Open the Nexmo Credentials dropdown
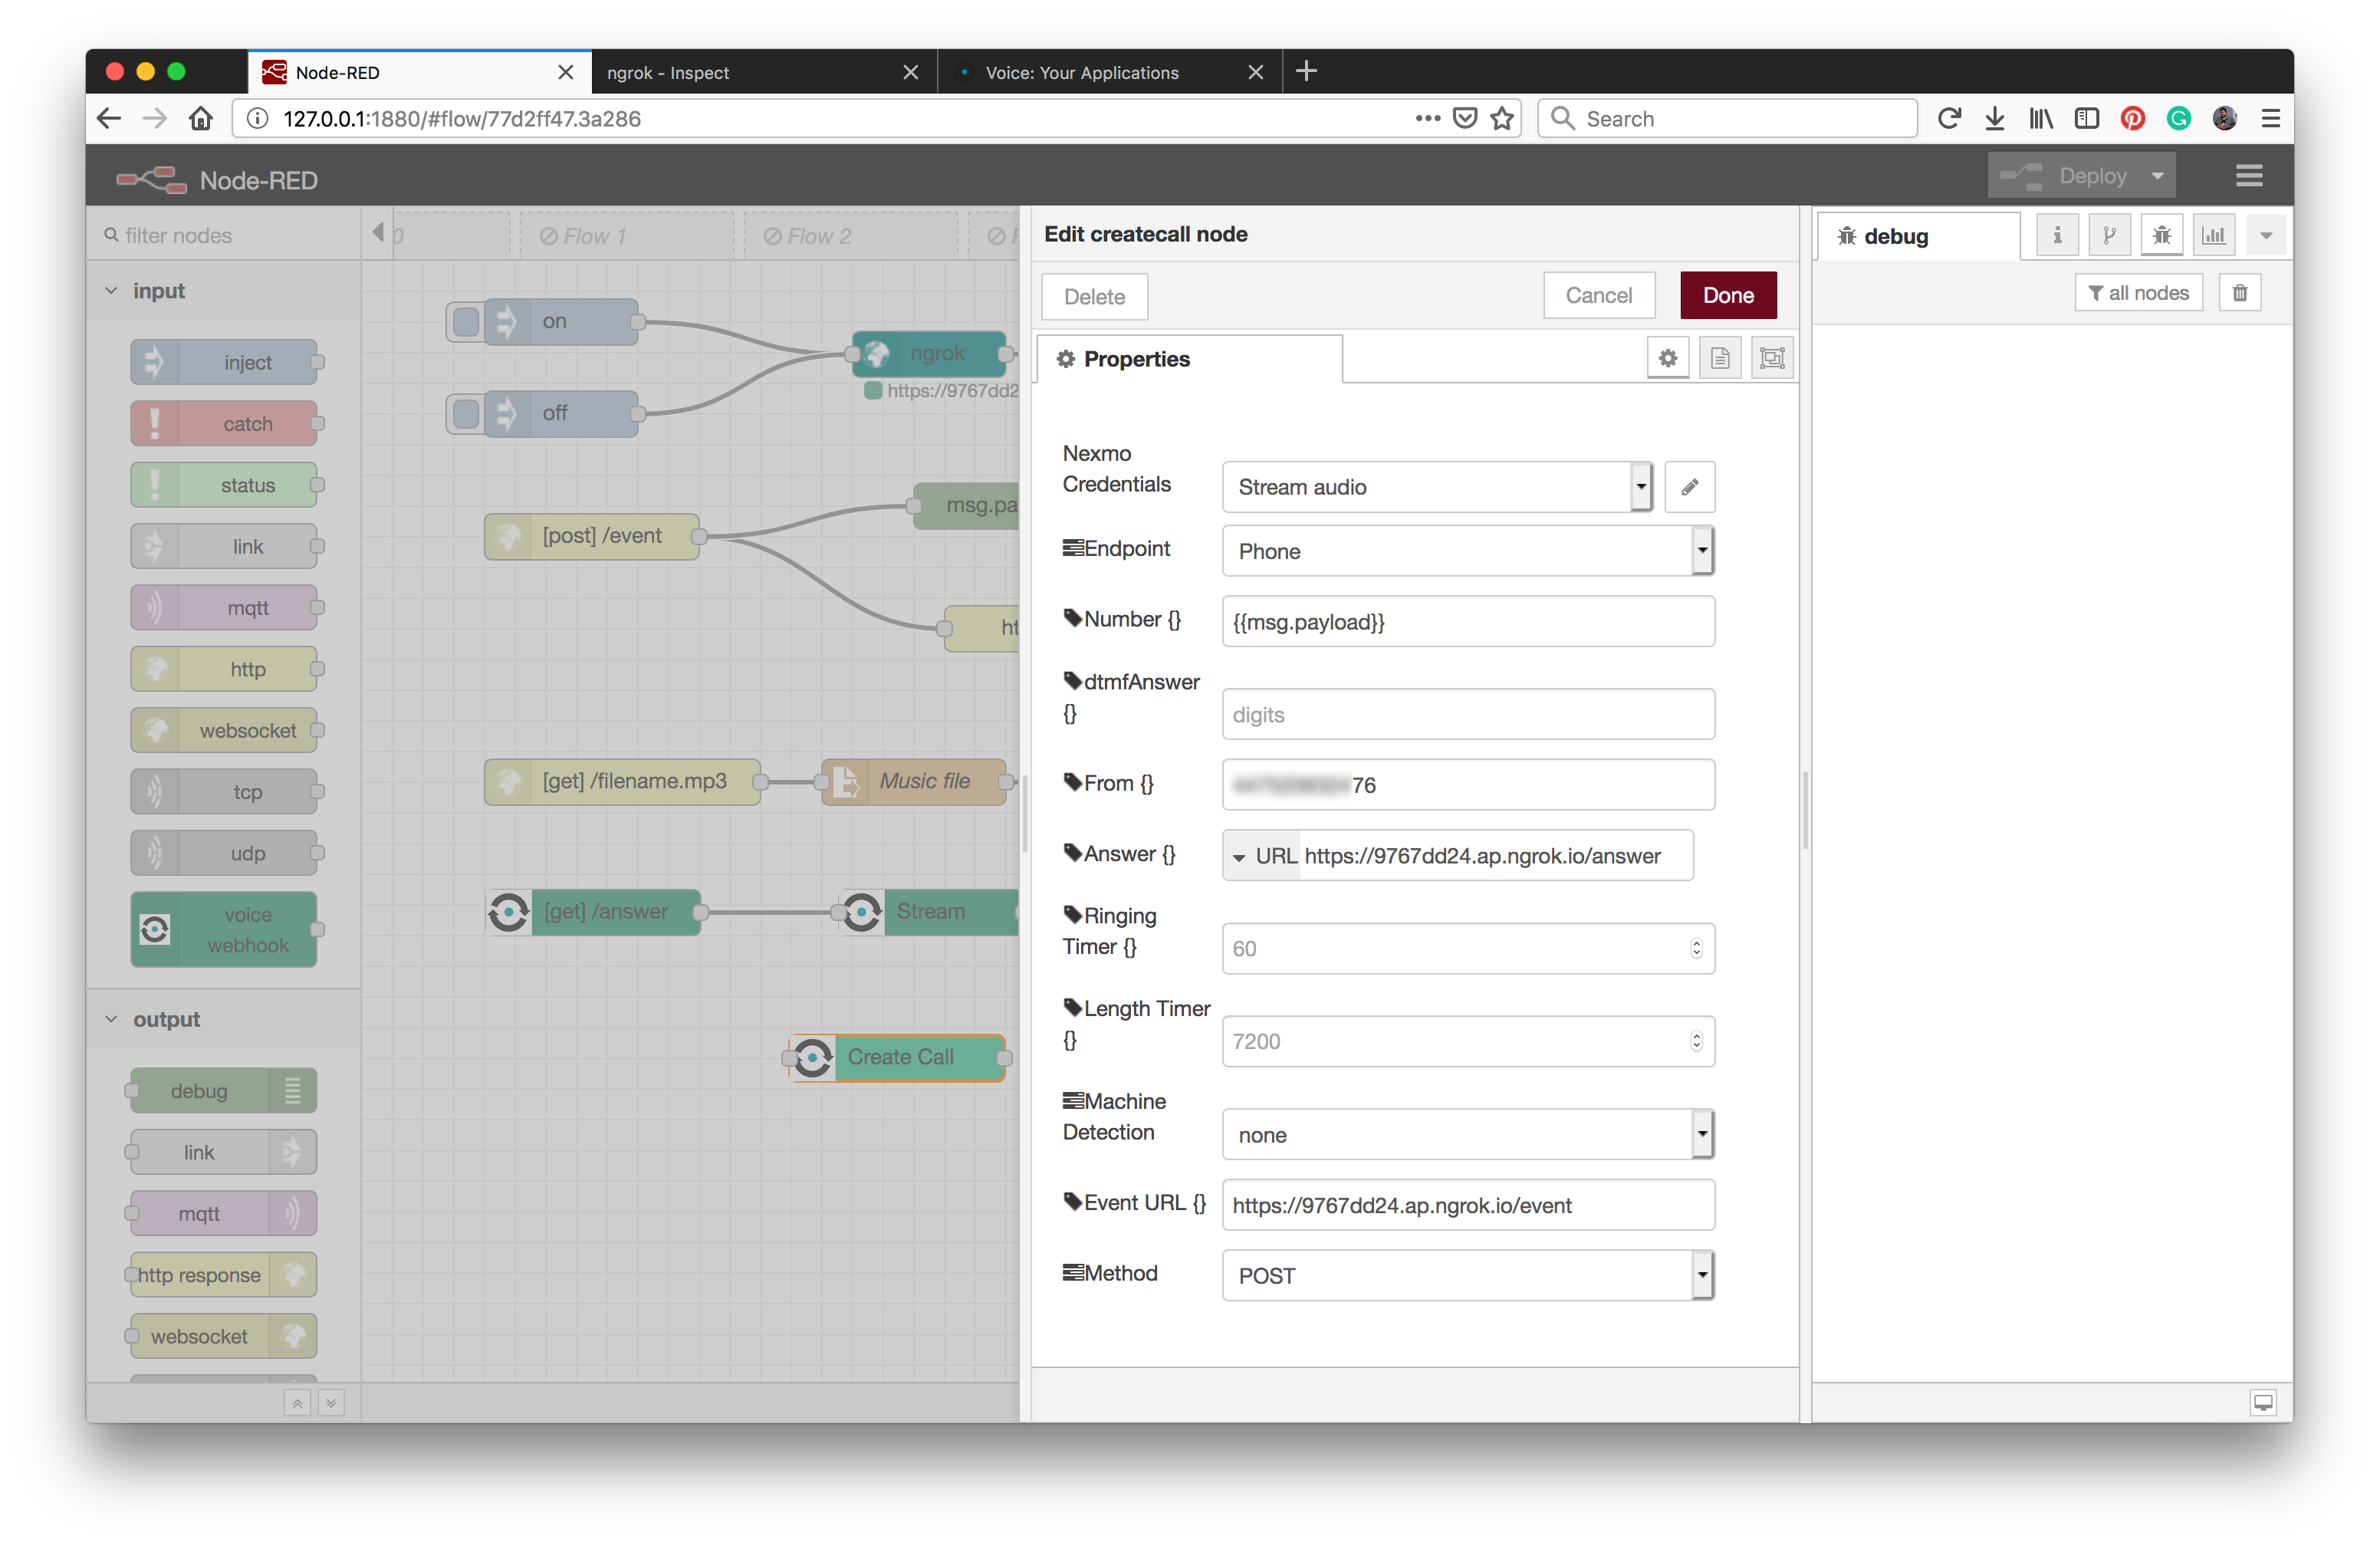Image resolution: width=2380 pixels, height=1546 pixels. coord(1437,487)
